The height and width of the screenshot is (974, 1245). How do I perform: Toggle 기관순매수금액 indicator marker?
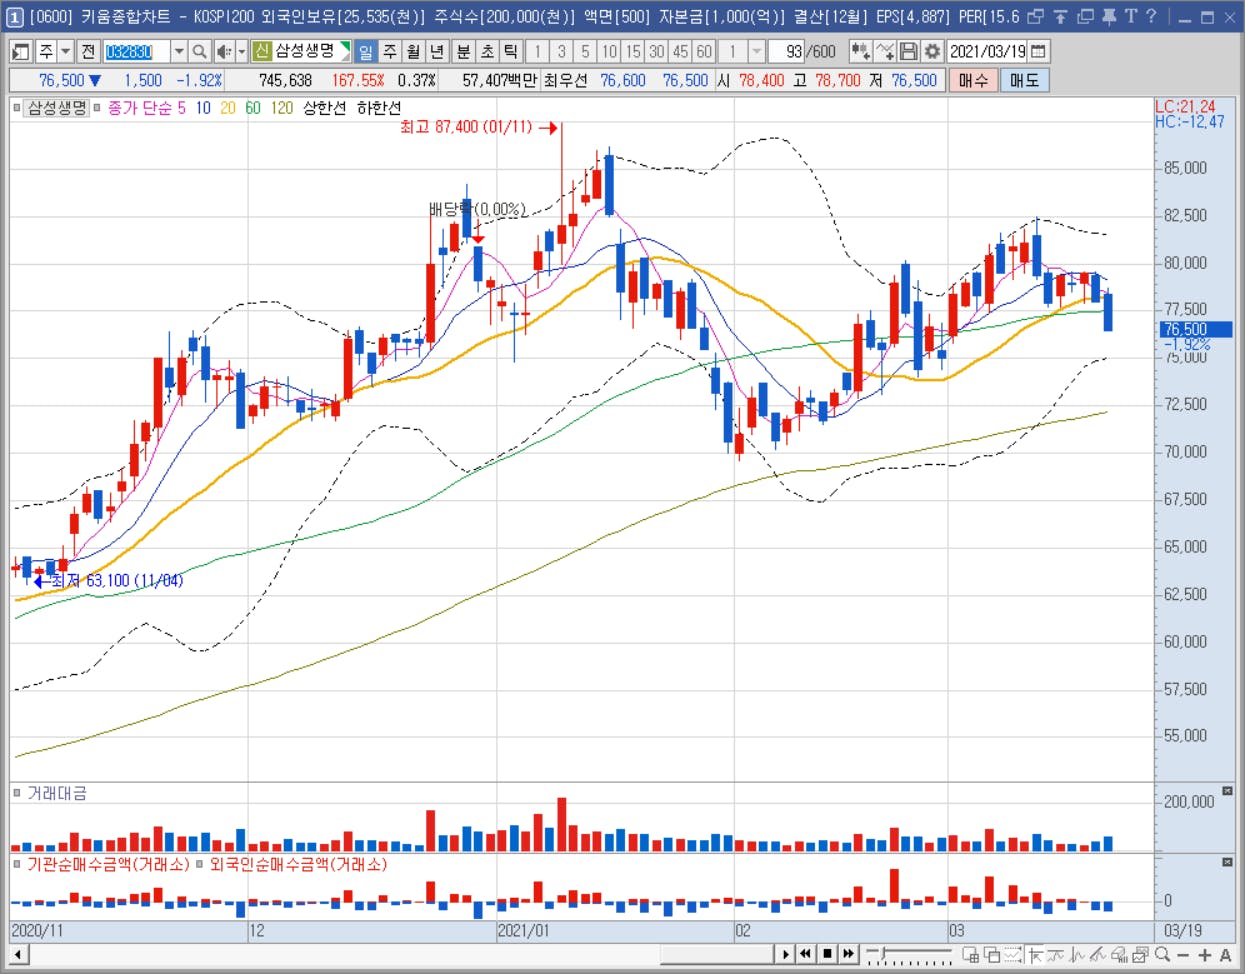click(x=17, y=864)
